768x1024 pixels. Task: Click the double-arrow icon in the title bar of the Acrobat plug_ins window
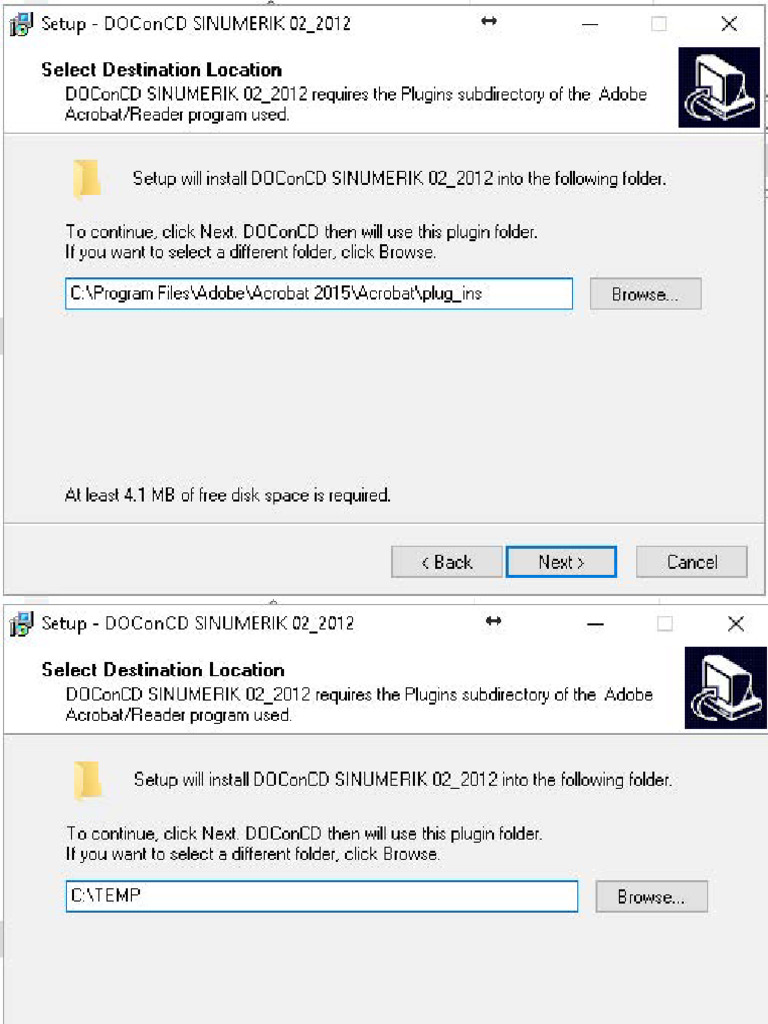(488, 22)
